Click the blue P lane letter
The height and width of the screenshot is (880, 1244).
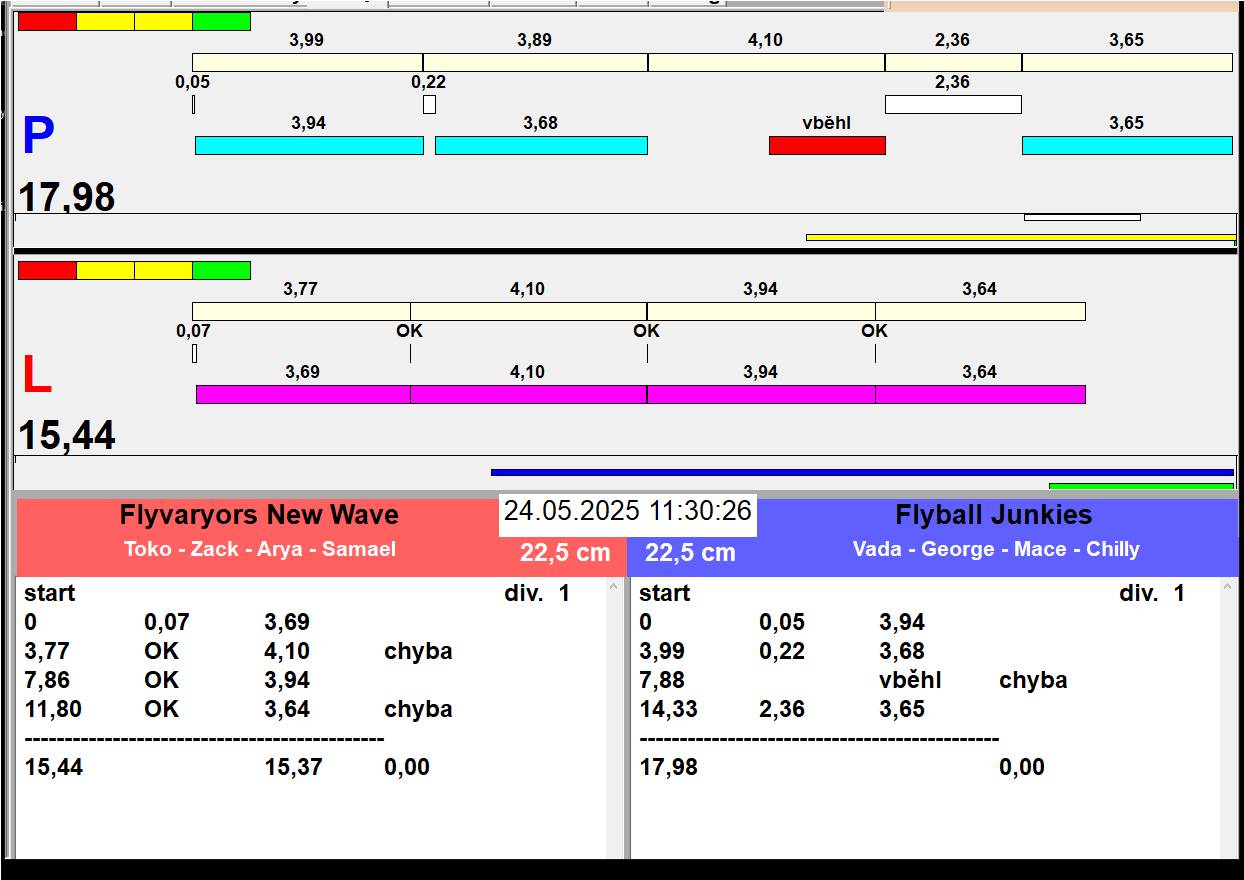coord(38,136)
